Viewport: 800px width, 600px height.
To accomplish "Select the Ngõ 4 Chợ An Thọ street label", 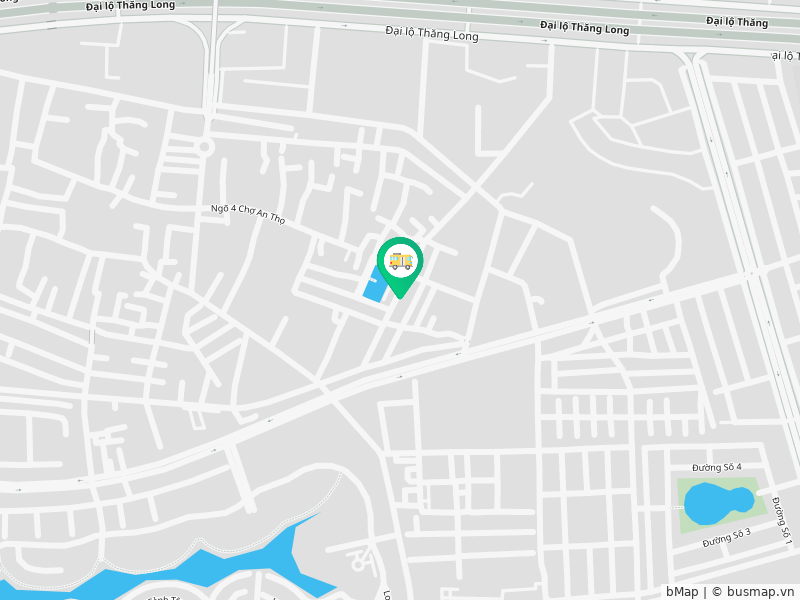I will coord(248,214).
